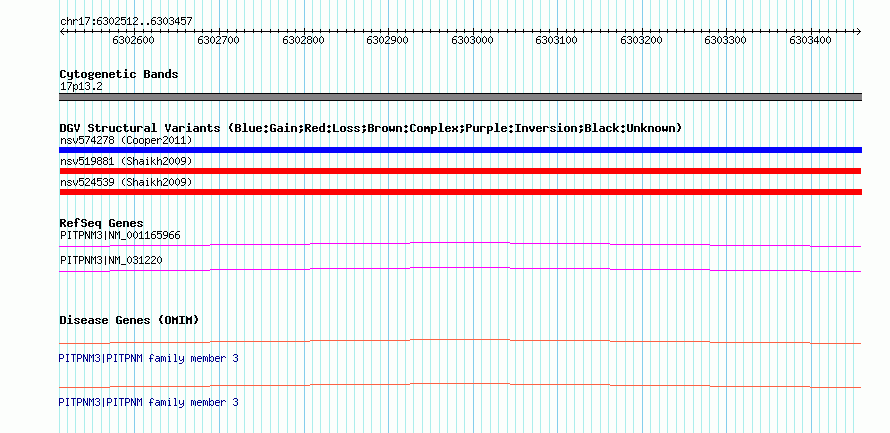Click nsv519881 (Shaikh2009) variant label

pyautogui.click(x=126, y=161)
